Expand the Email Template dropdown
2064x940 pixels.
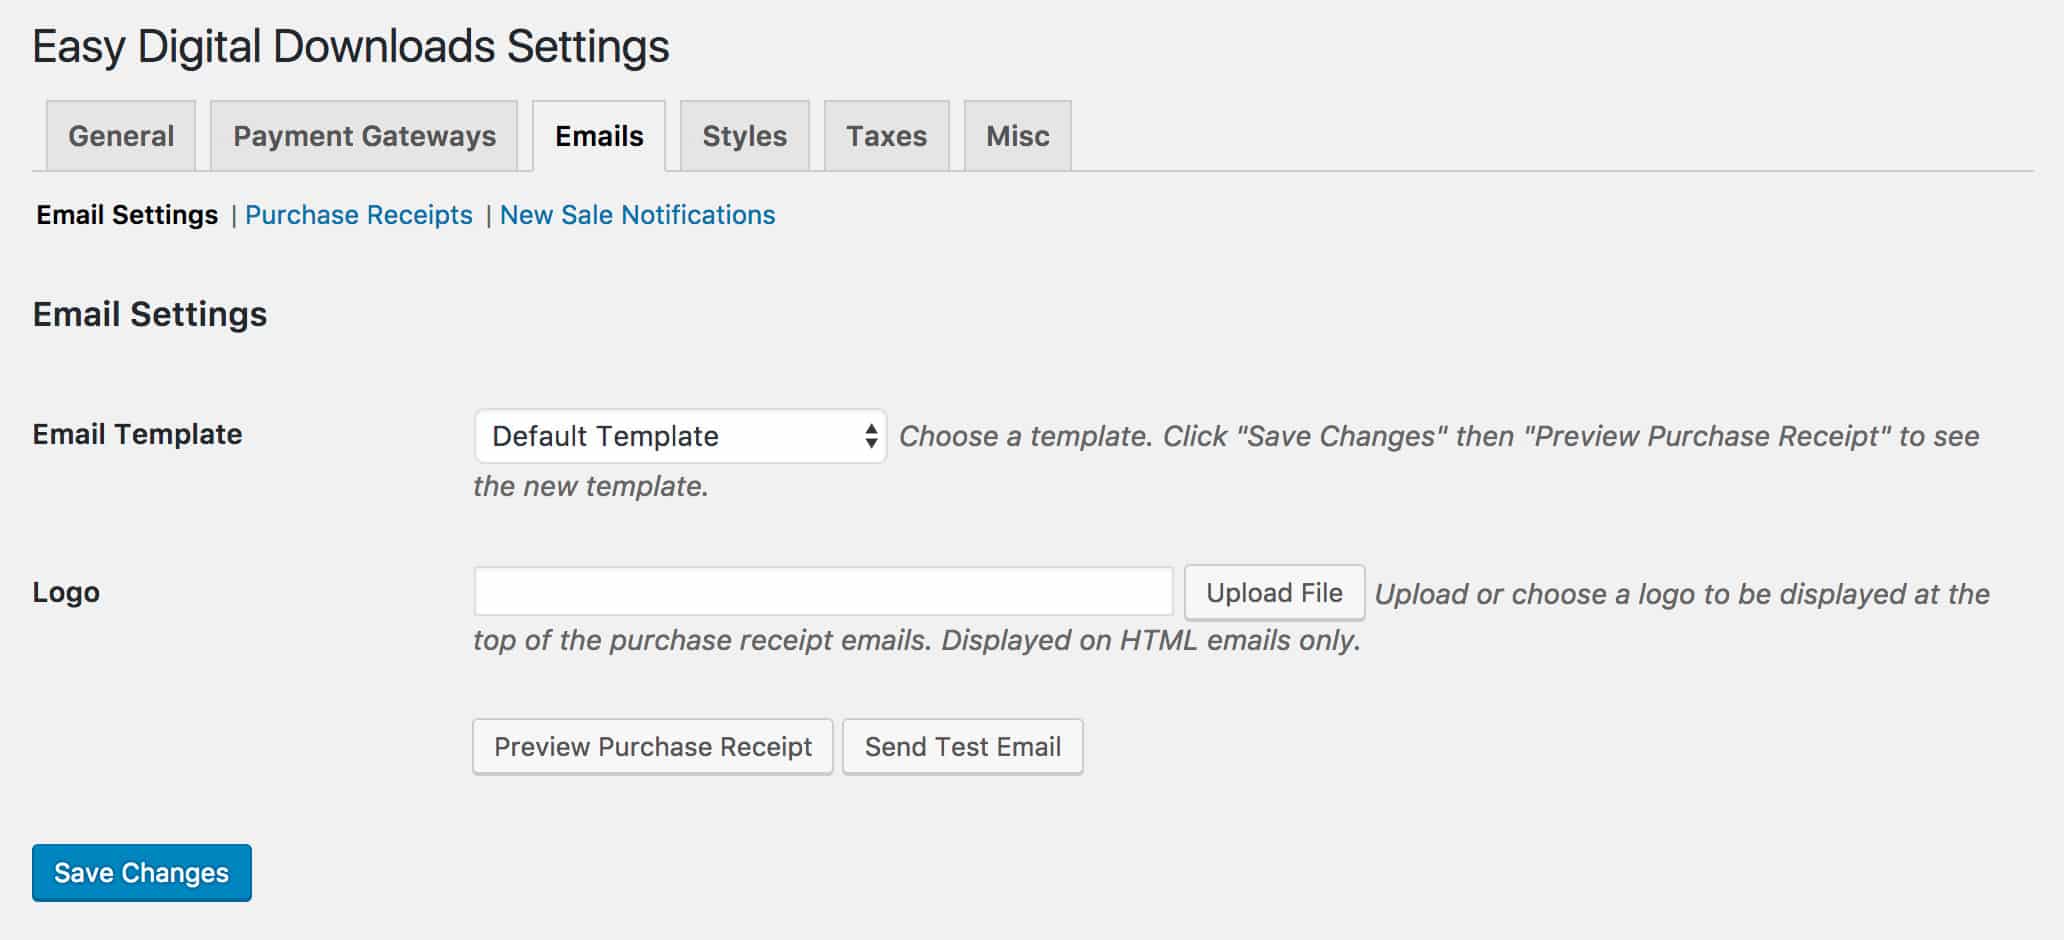tap(680, 436)
